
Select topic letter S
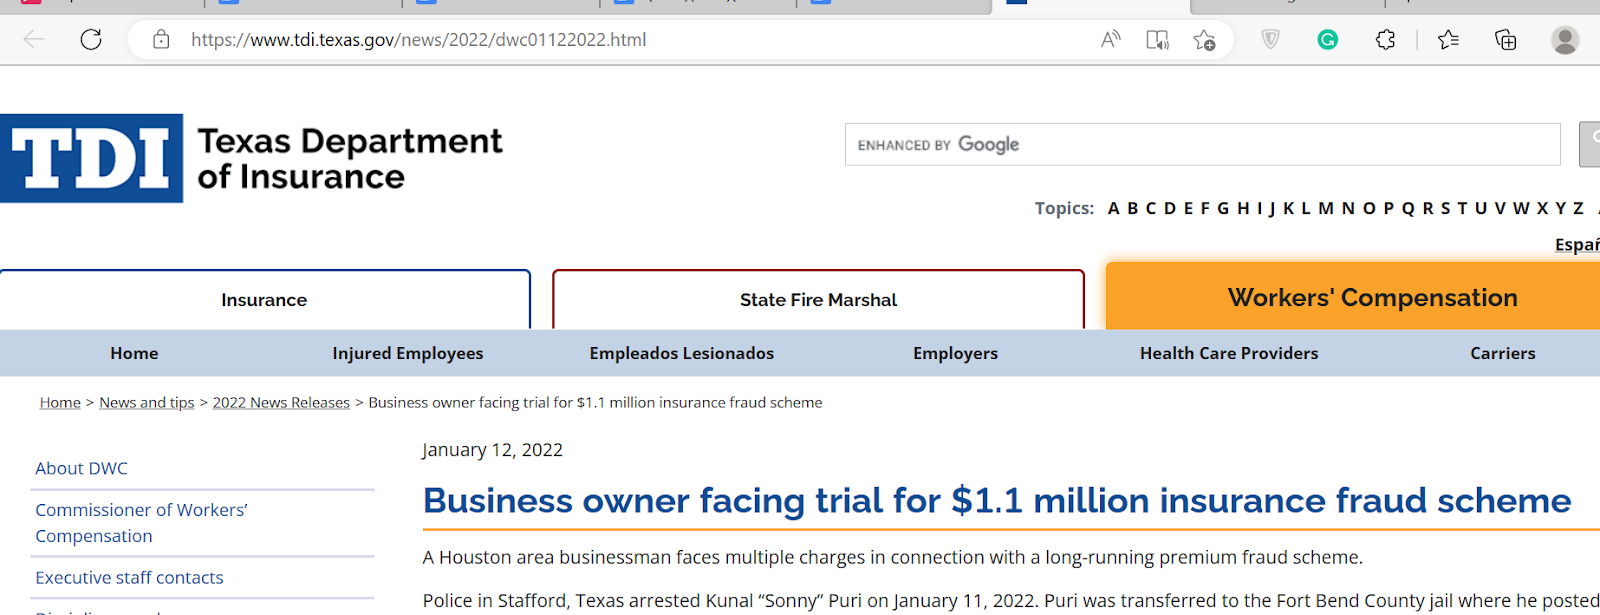[x=1445, y=208]
